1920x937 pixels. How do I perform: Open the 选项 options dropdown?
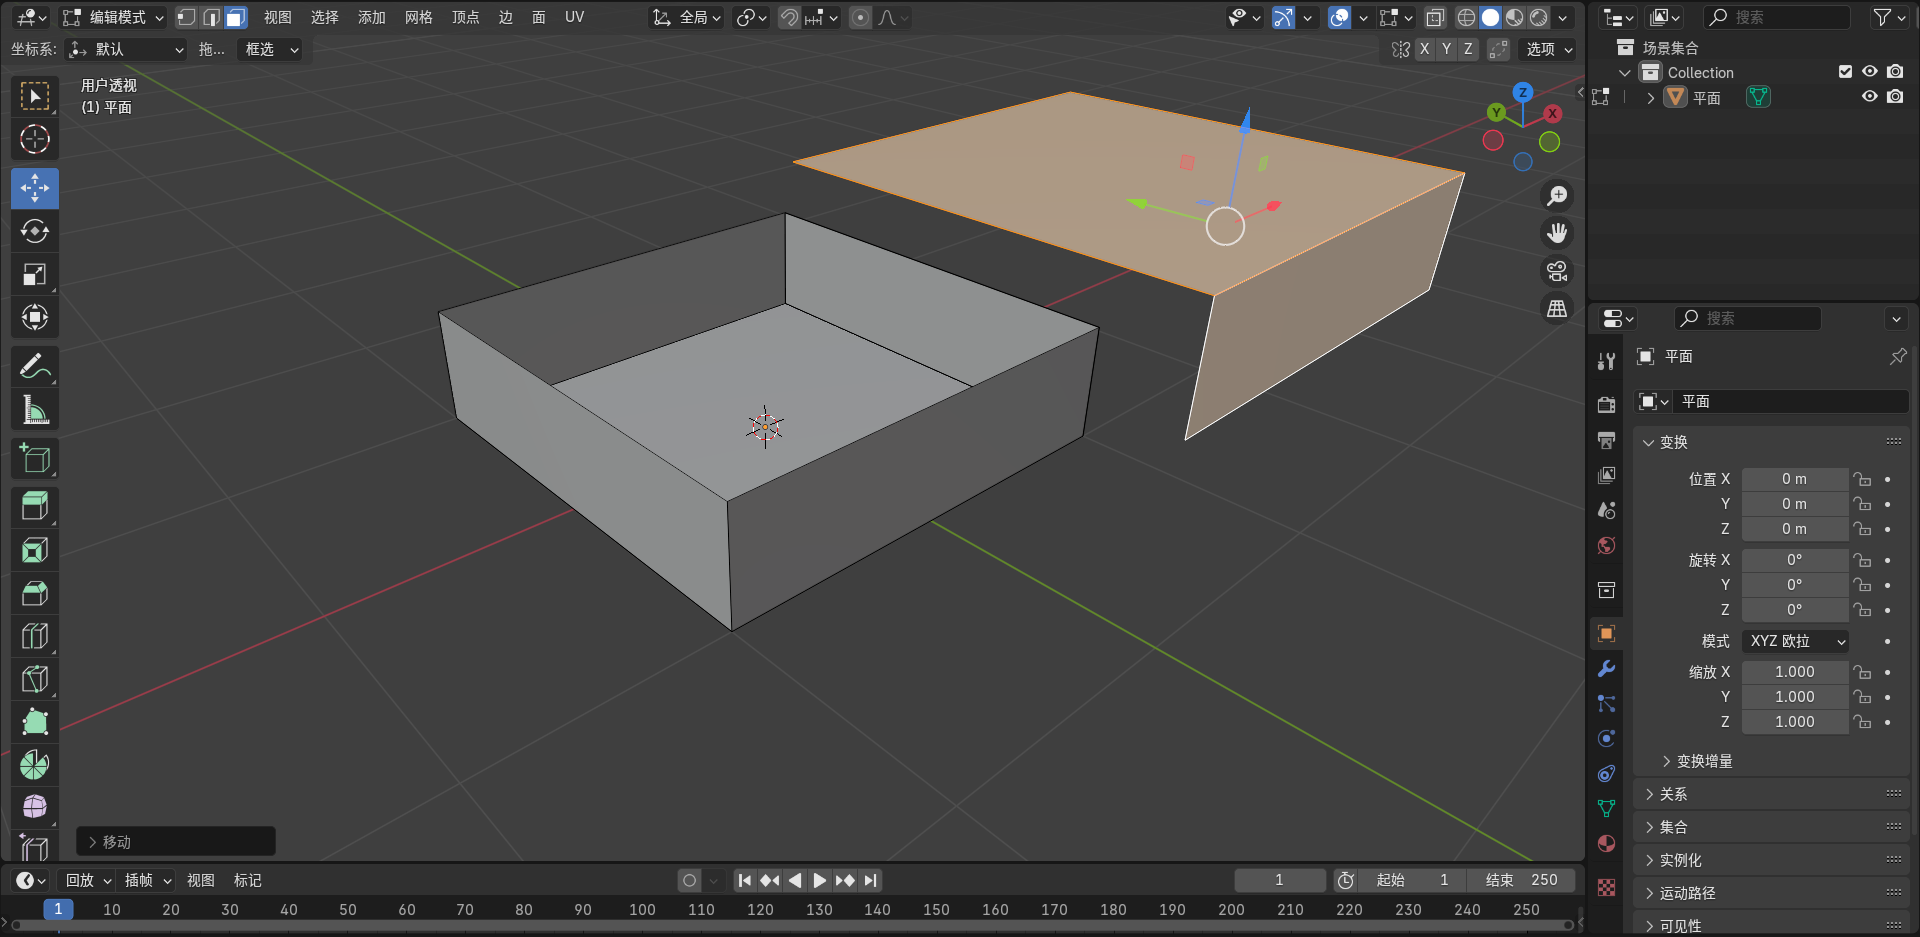coord(1548,49)
